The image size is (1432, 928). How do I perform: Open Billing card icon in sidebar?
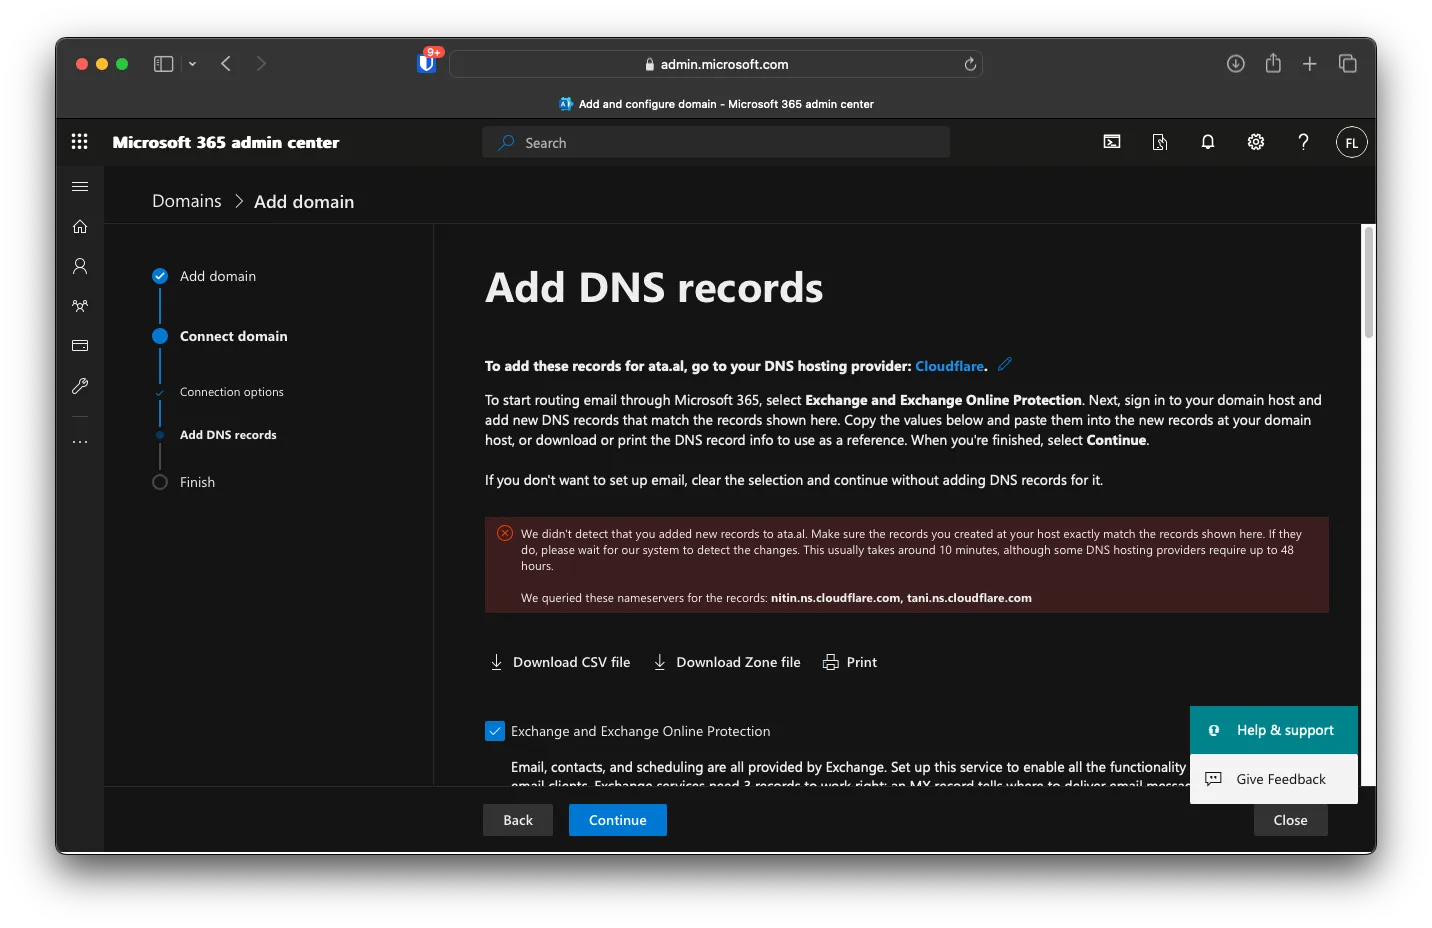(80, 346)
